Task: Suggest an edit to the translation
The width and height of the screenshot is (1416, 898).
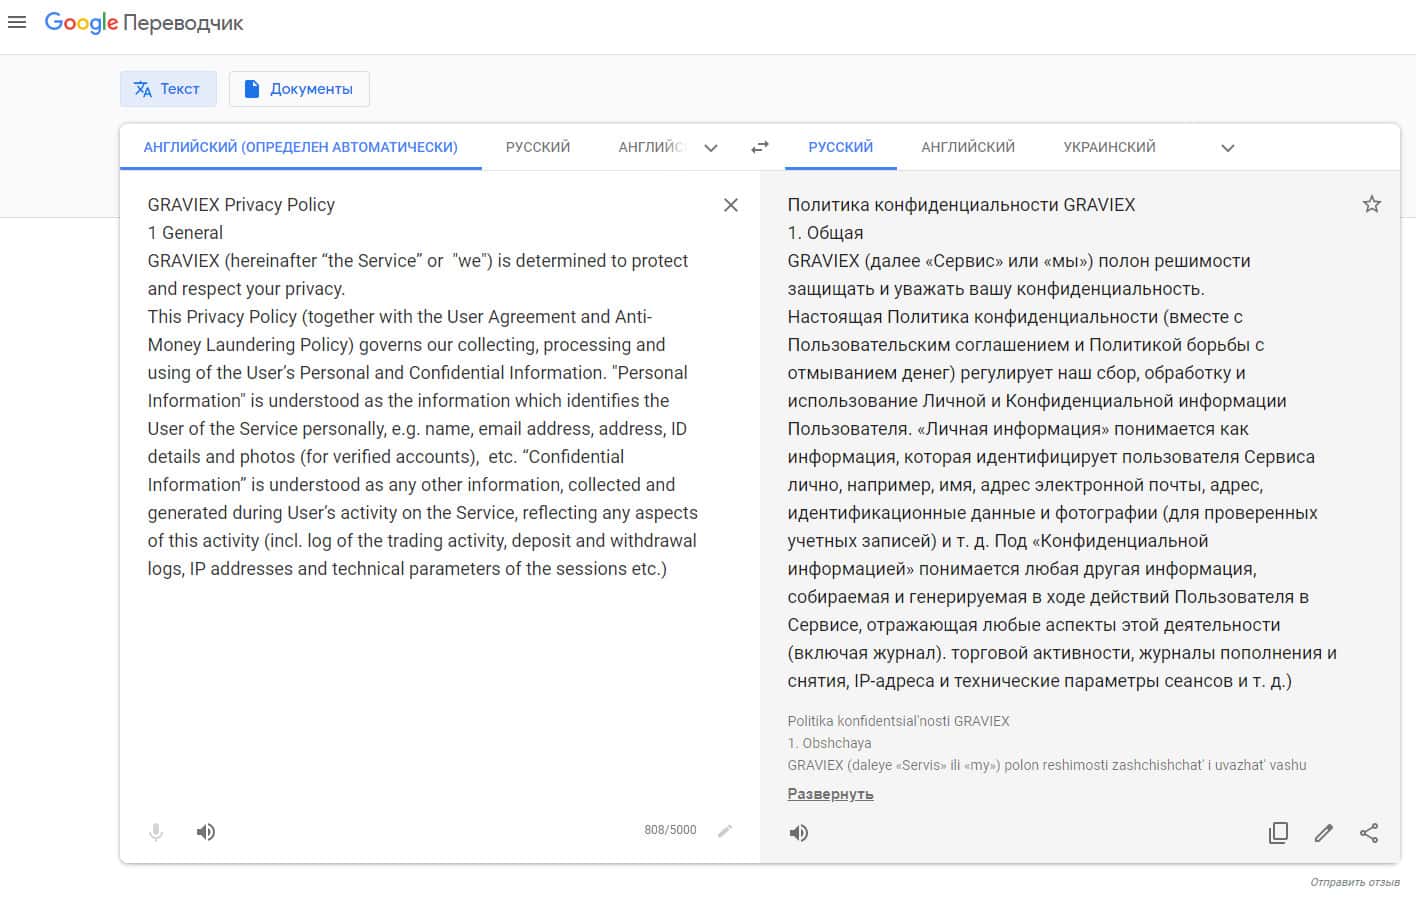Action: pyautogui.click(x=1324, y=833)
